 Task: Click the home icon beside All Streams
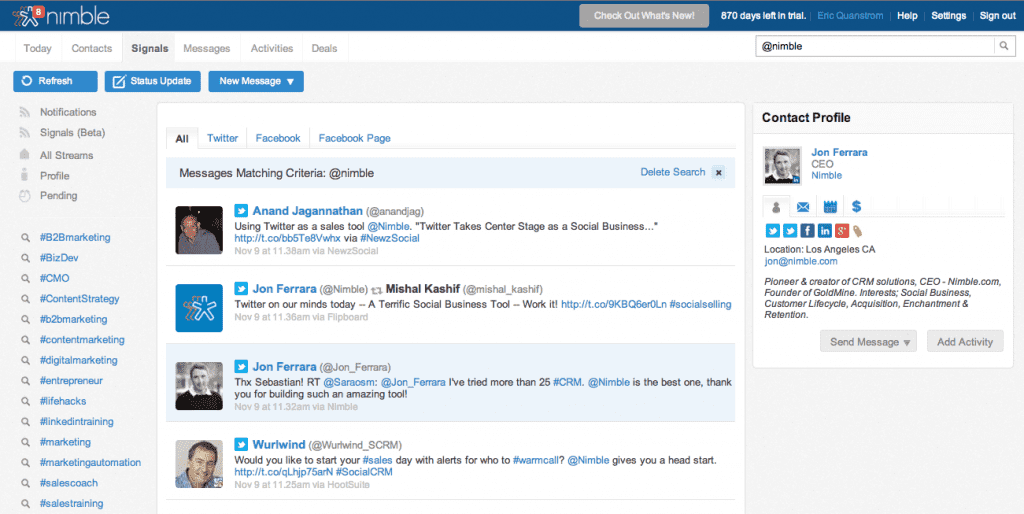[25, 155]
